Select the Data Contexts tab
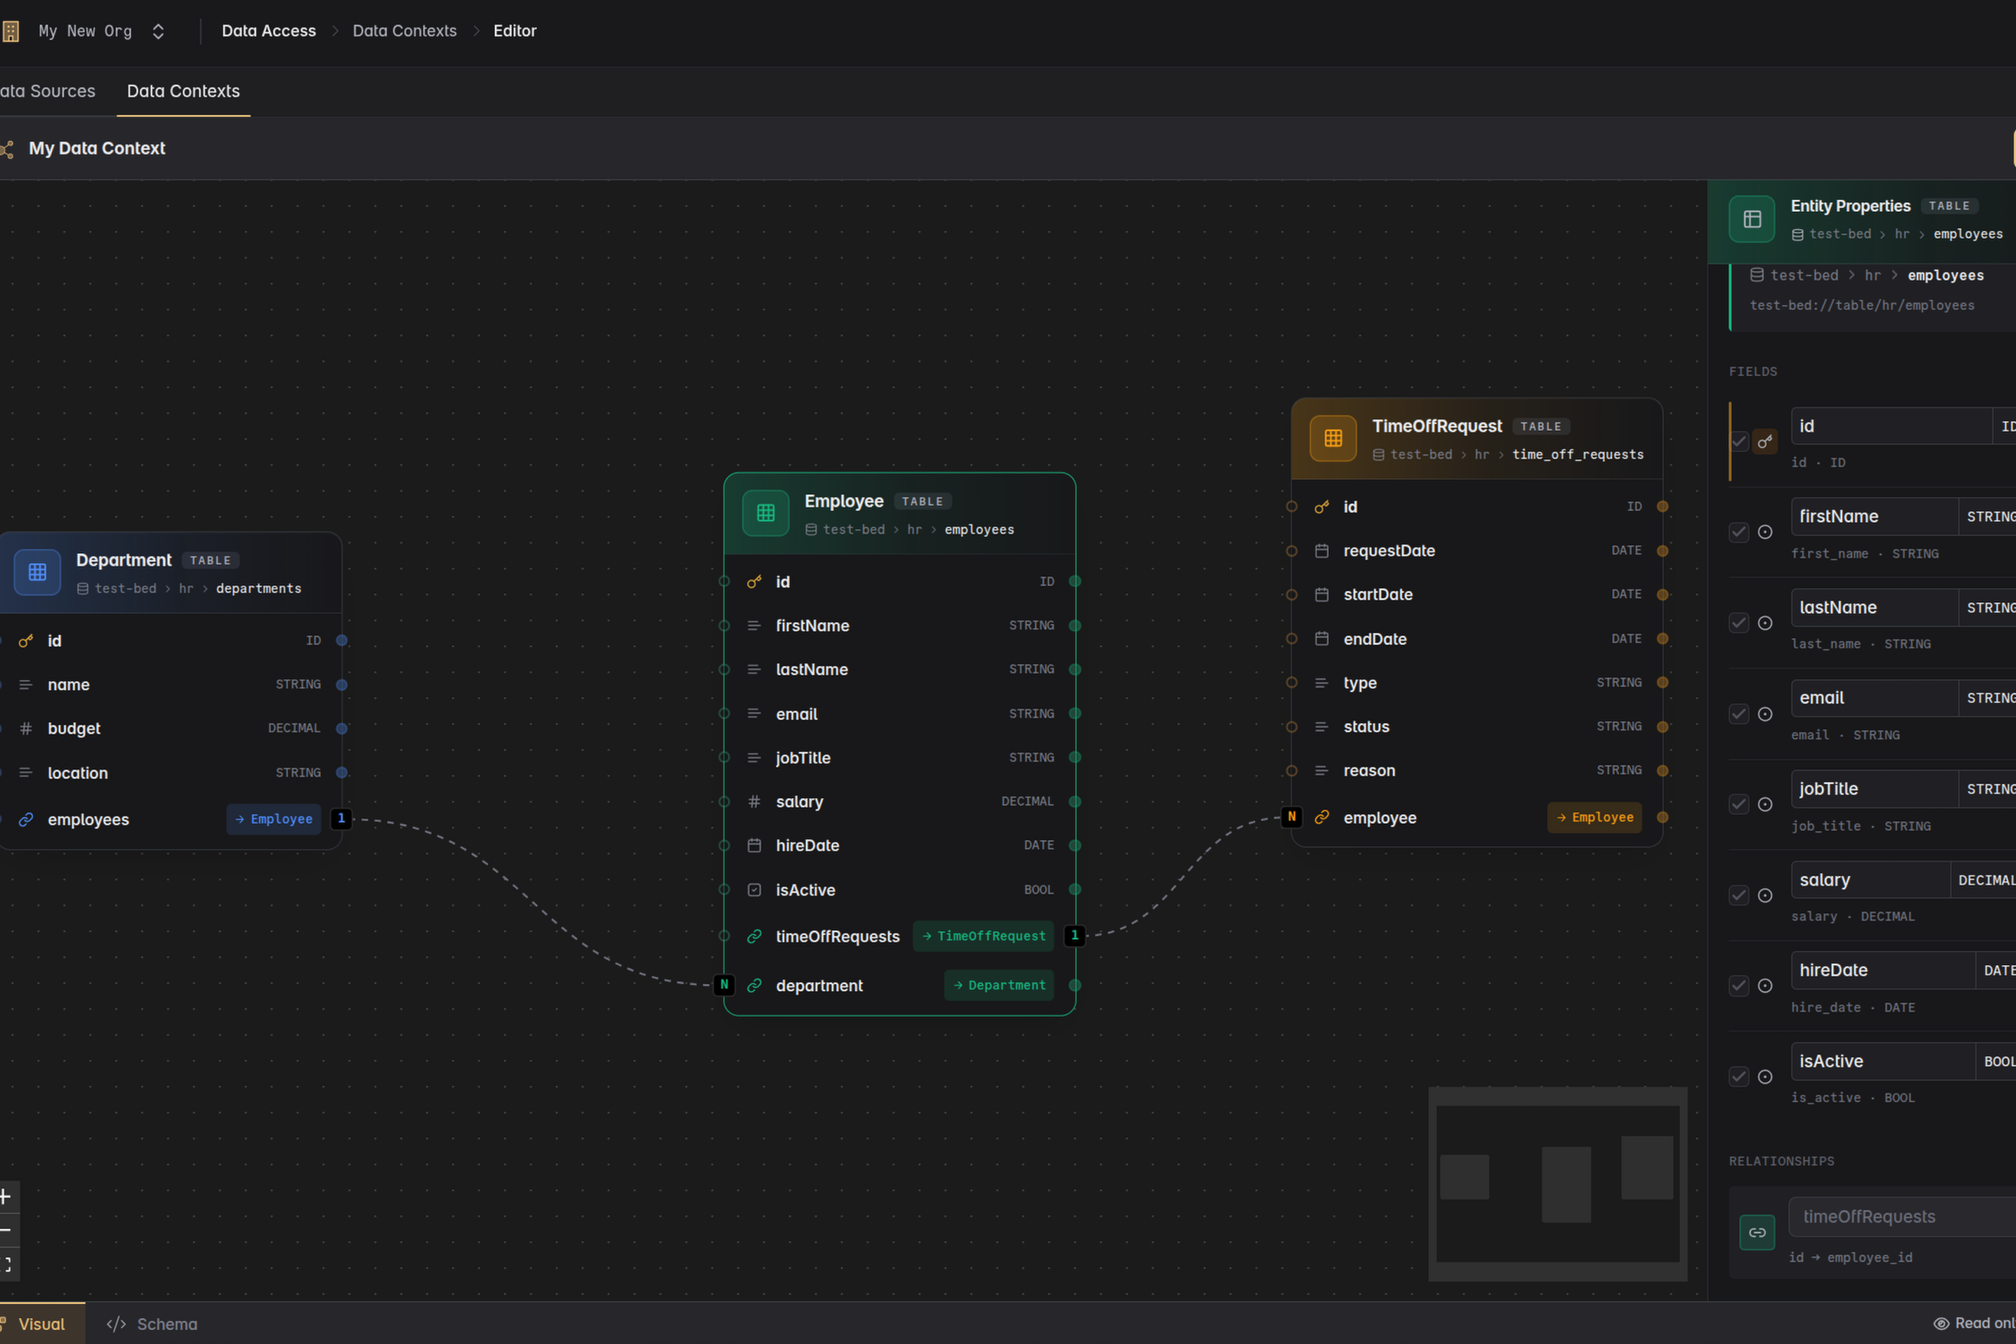This screenshot has width=2016, height=1344. (x=183, y=91)
